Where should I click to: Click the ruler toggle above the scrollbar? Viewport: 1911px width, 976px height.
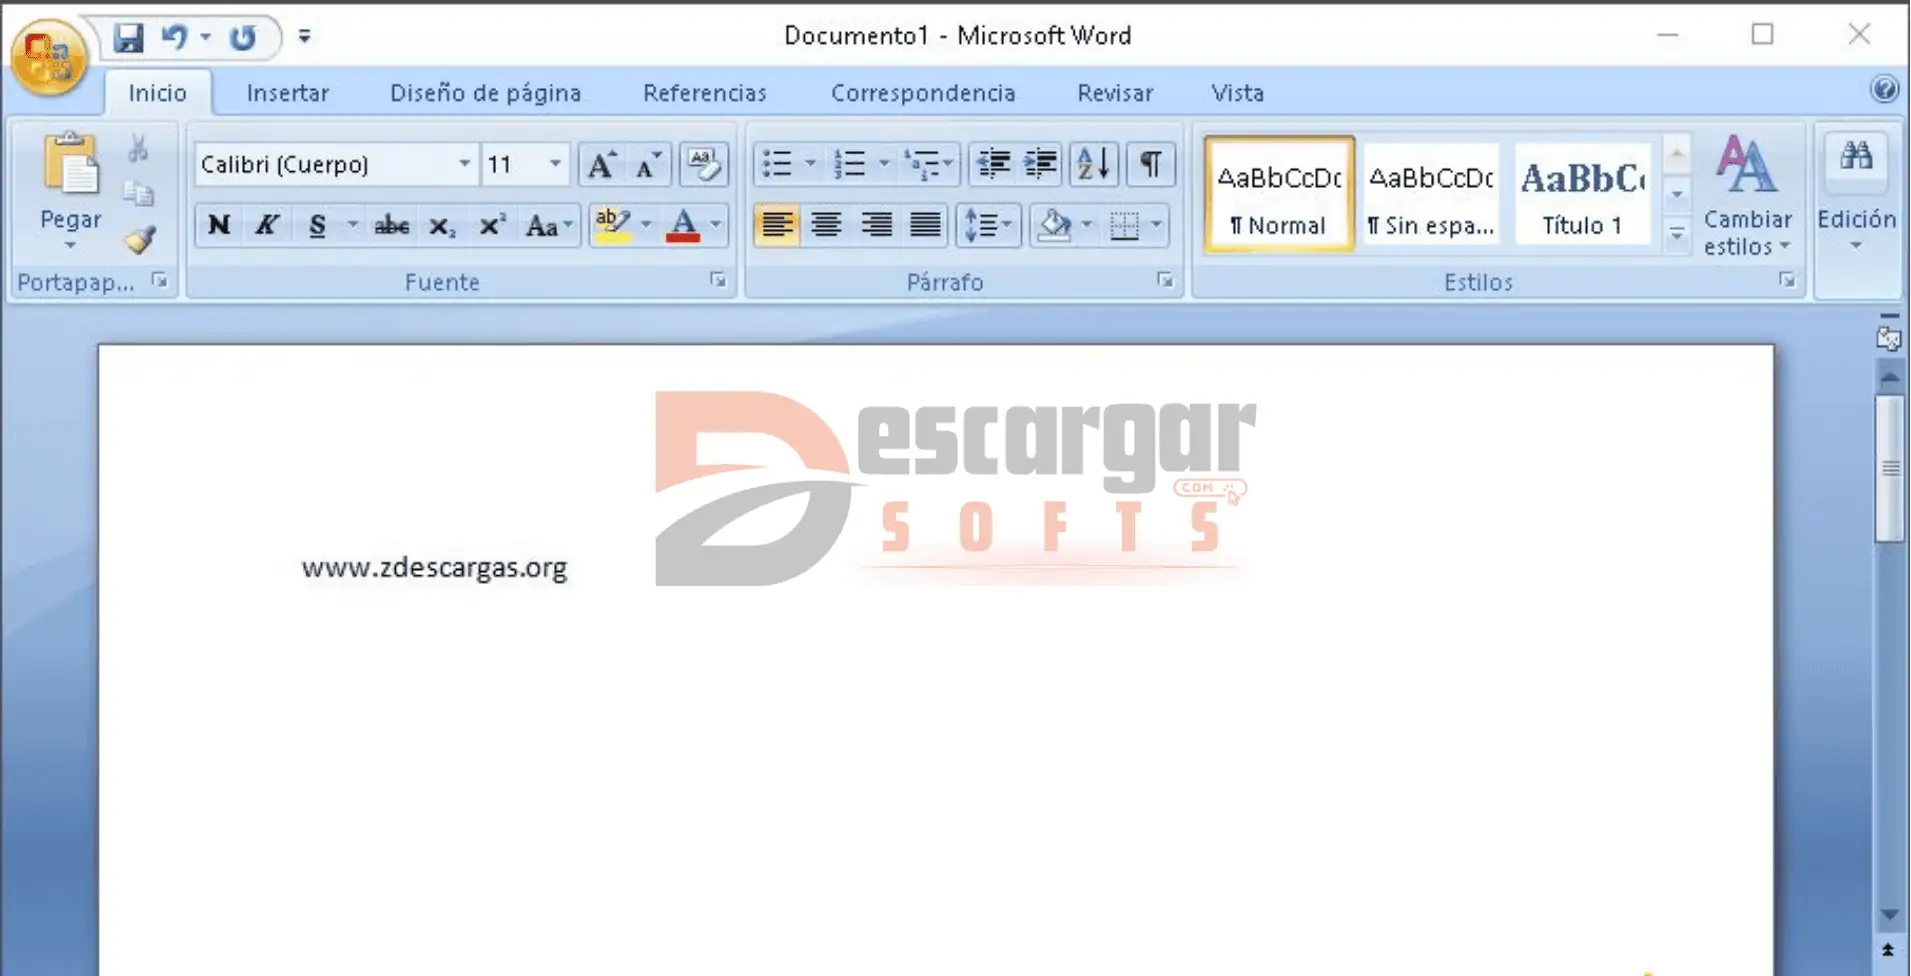click(x=1889, y=337)
